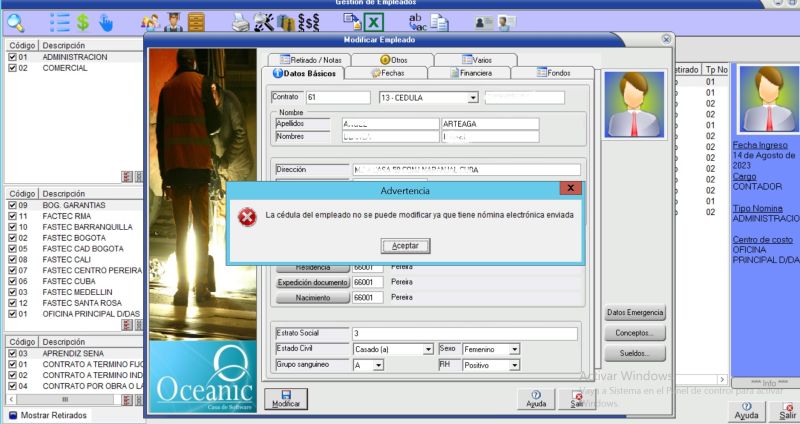Image resolution: width=800 pixels, height=424 pixels.
Task: Click the green dollar sign toolbar icon
Action: tap(84, 21)
